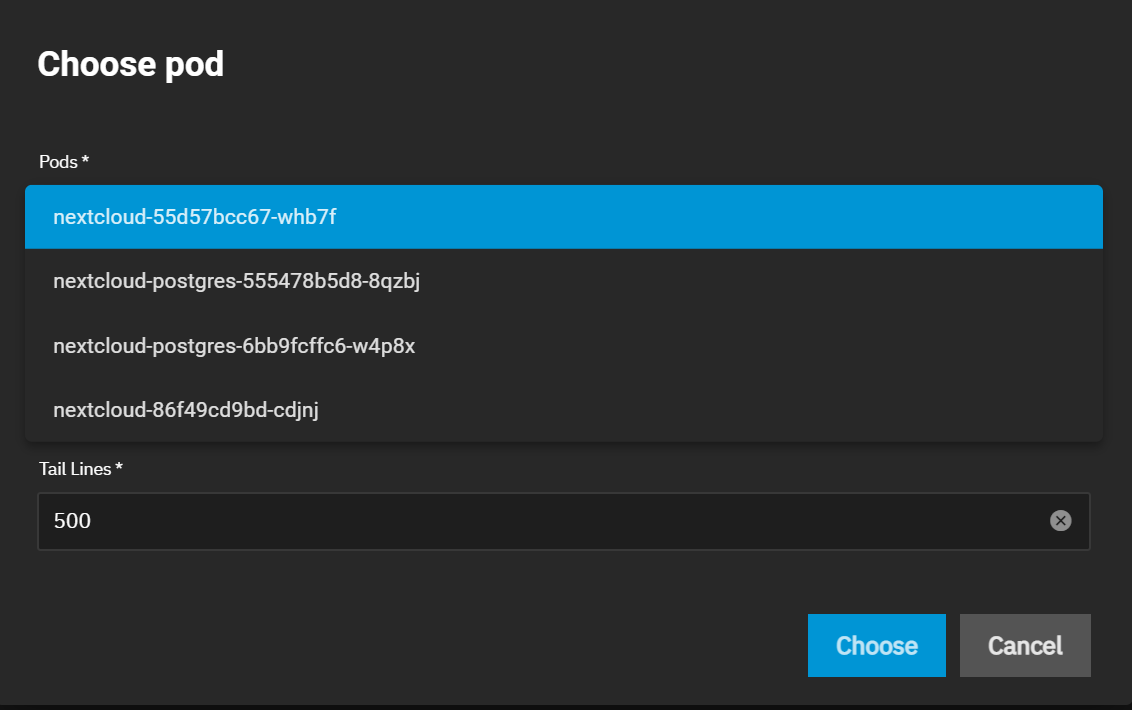
Task: Cancel the Choose pod dialog
Action: [1025, 645]
